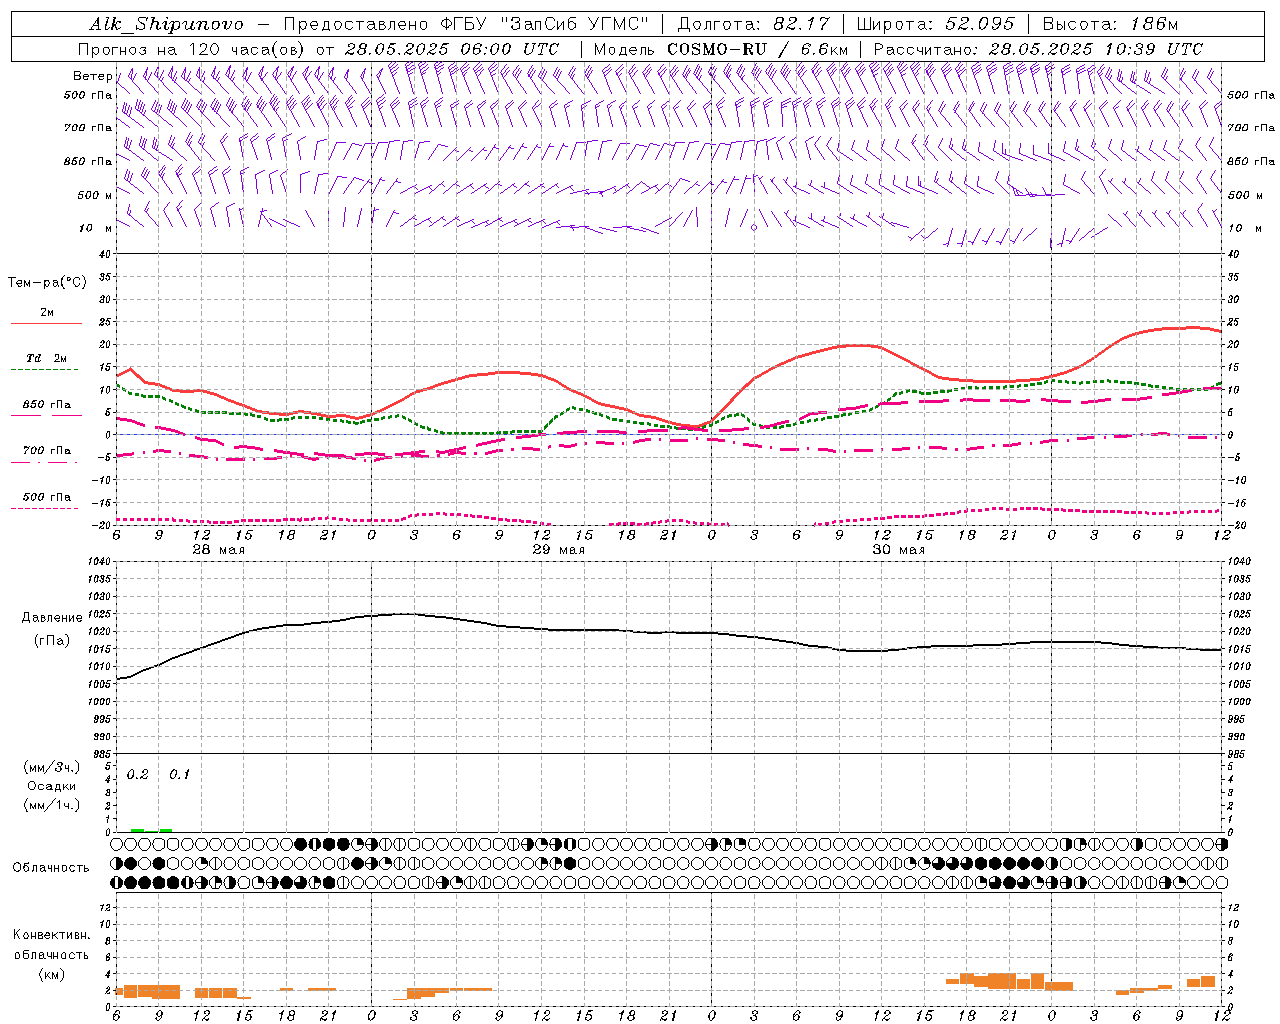Click the green precipitation bar below the 0.1 value
The height and width of the screenshot is (1024, 1280).
click(166, 830)
